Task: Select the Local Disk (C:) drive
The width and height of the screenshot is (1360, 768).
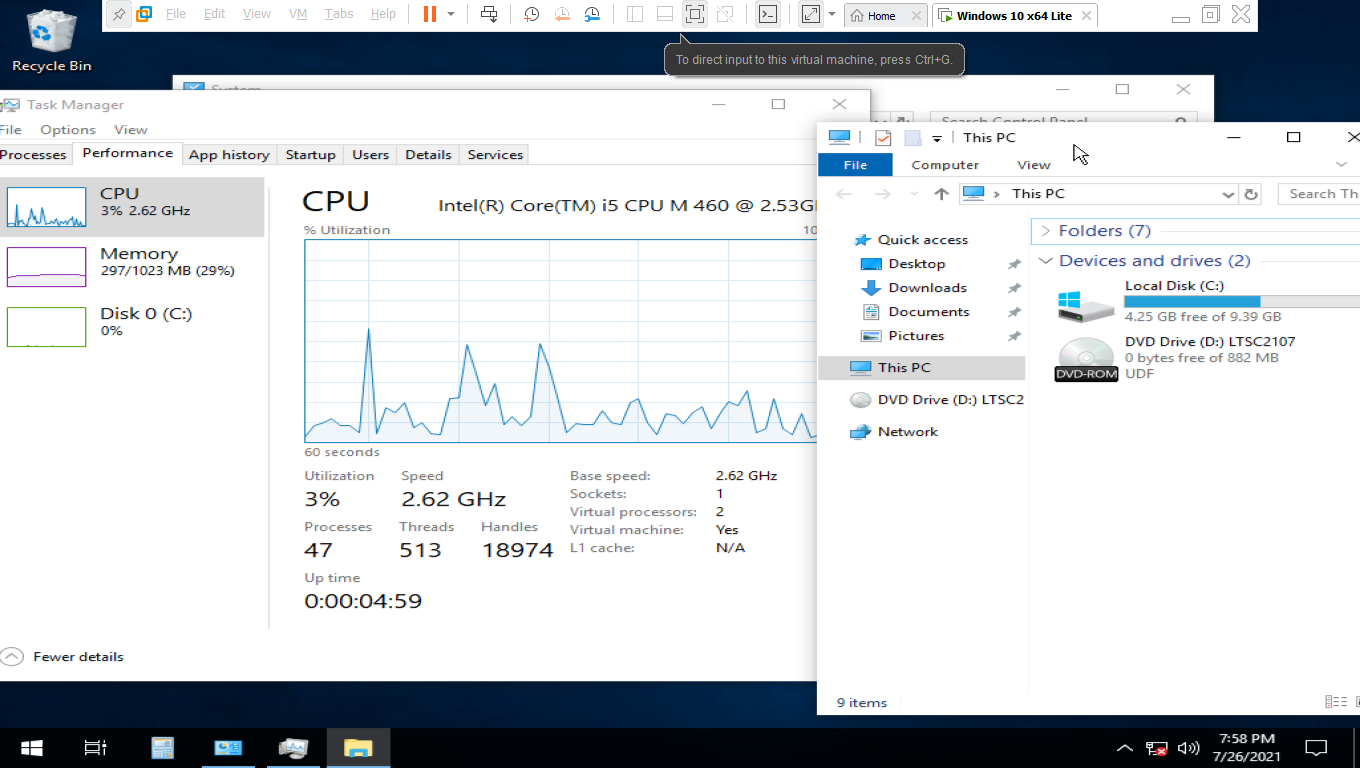Action: [x=1207, y=301]
